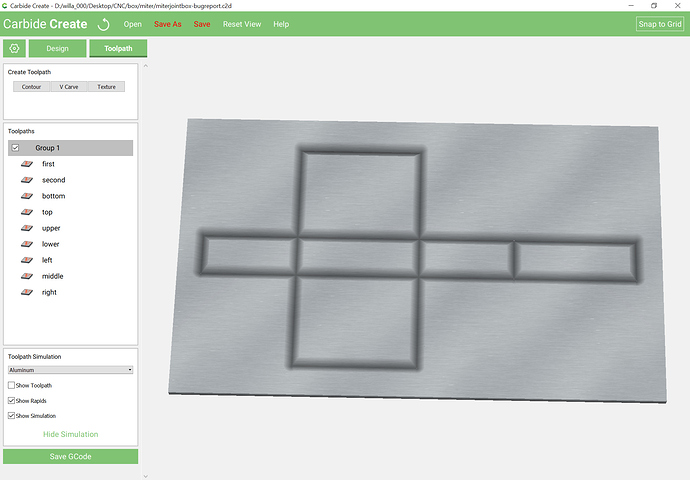This screenshot has width=690, height=480.
Task: Restore down the Carbide Create window
Action: 654,6
